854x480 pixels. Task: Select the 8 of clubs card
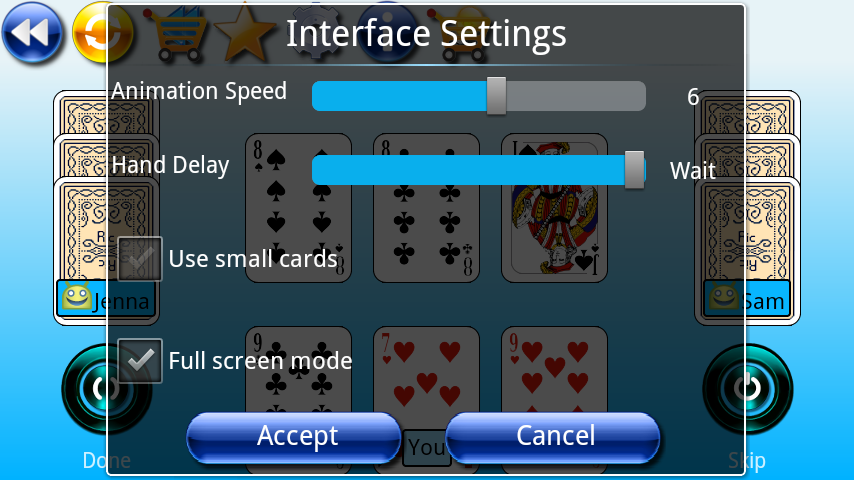point(426,208)
